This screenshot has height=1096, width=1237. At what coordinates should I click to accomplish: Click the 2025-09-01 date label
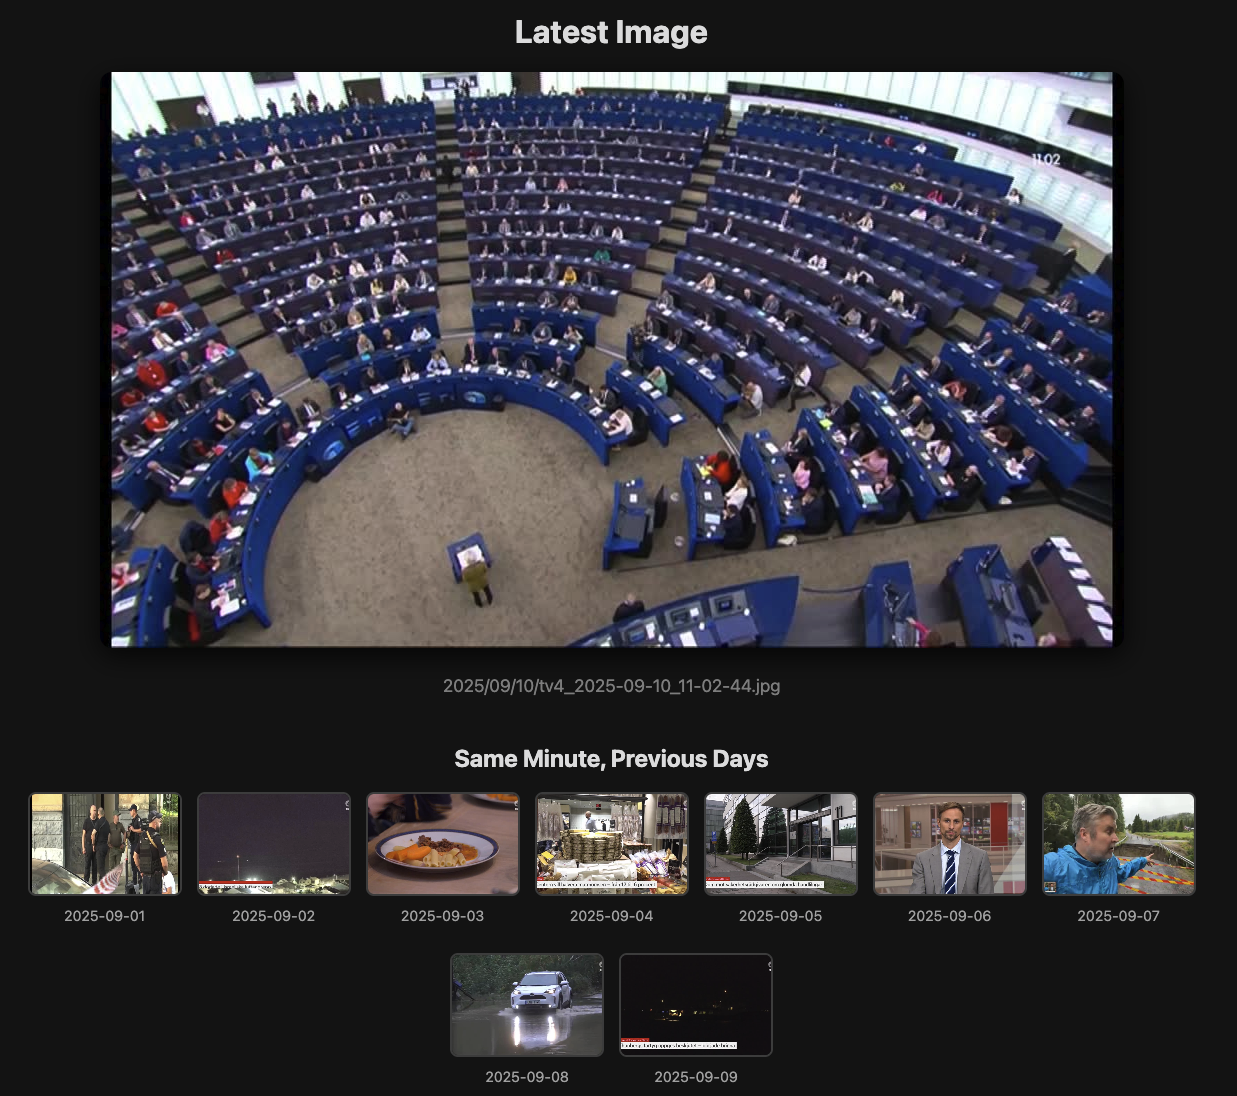pyautogui.click(x=105, y=916)
